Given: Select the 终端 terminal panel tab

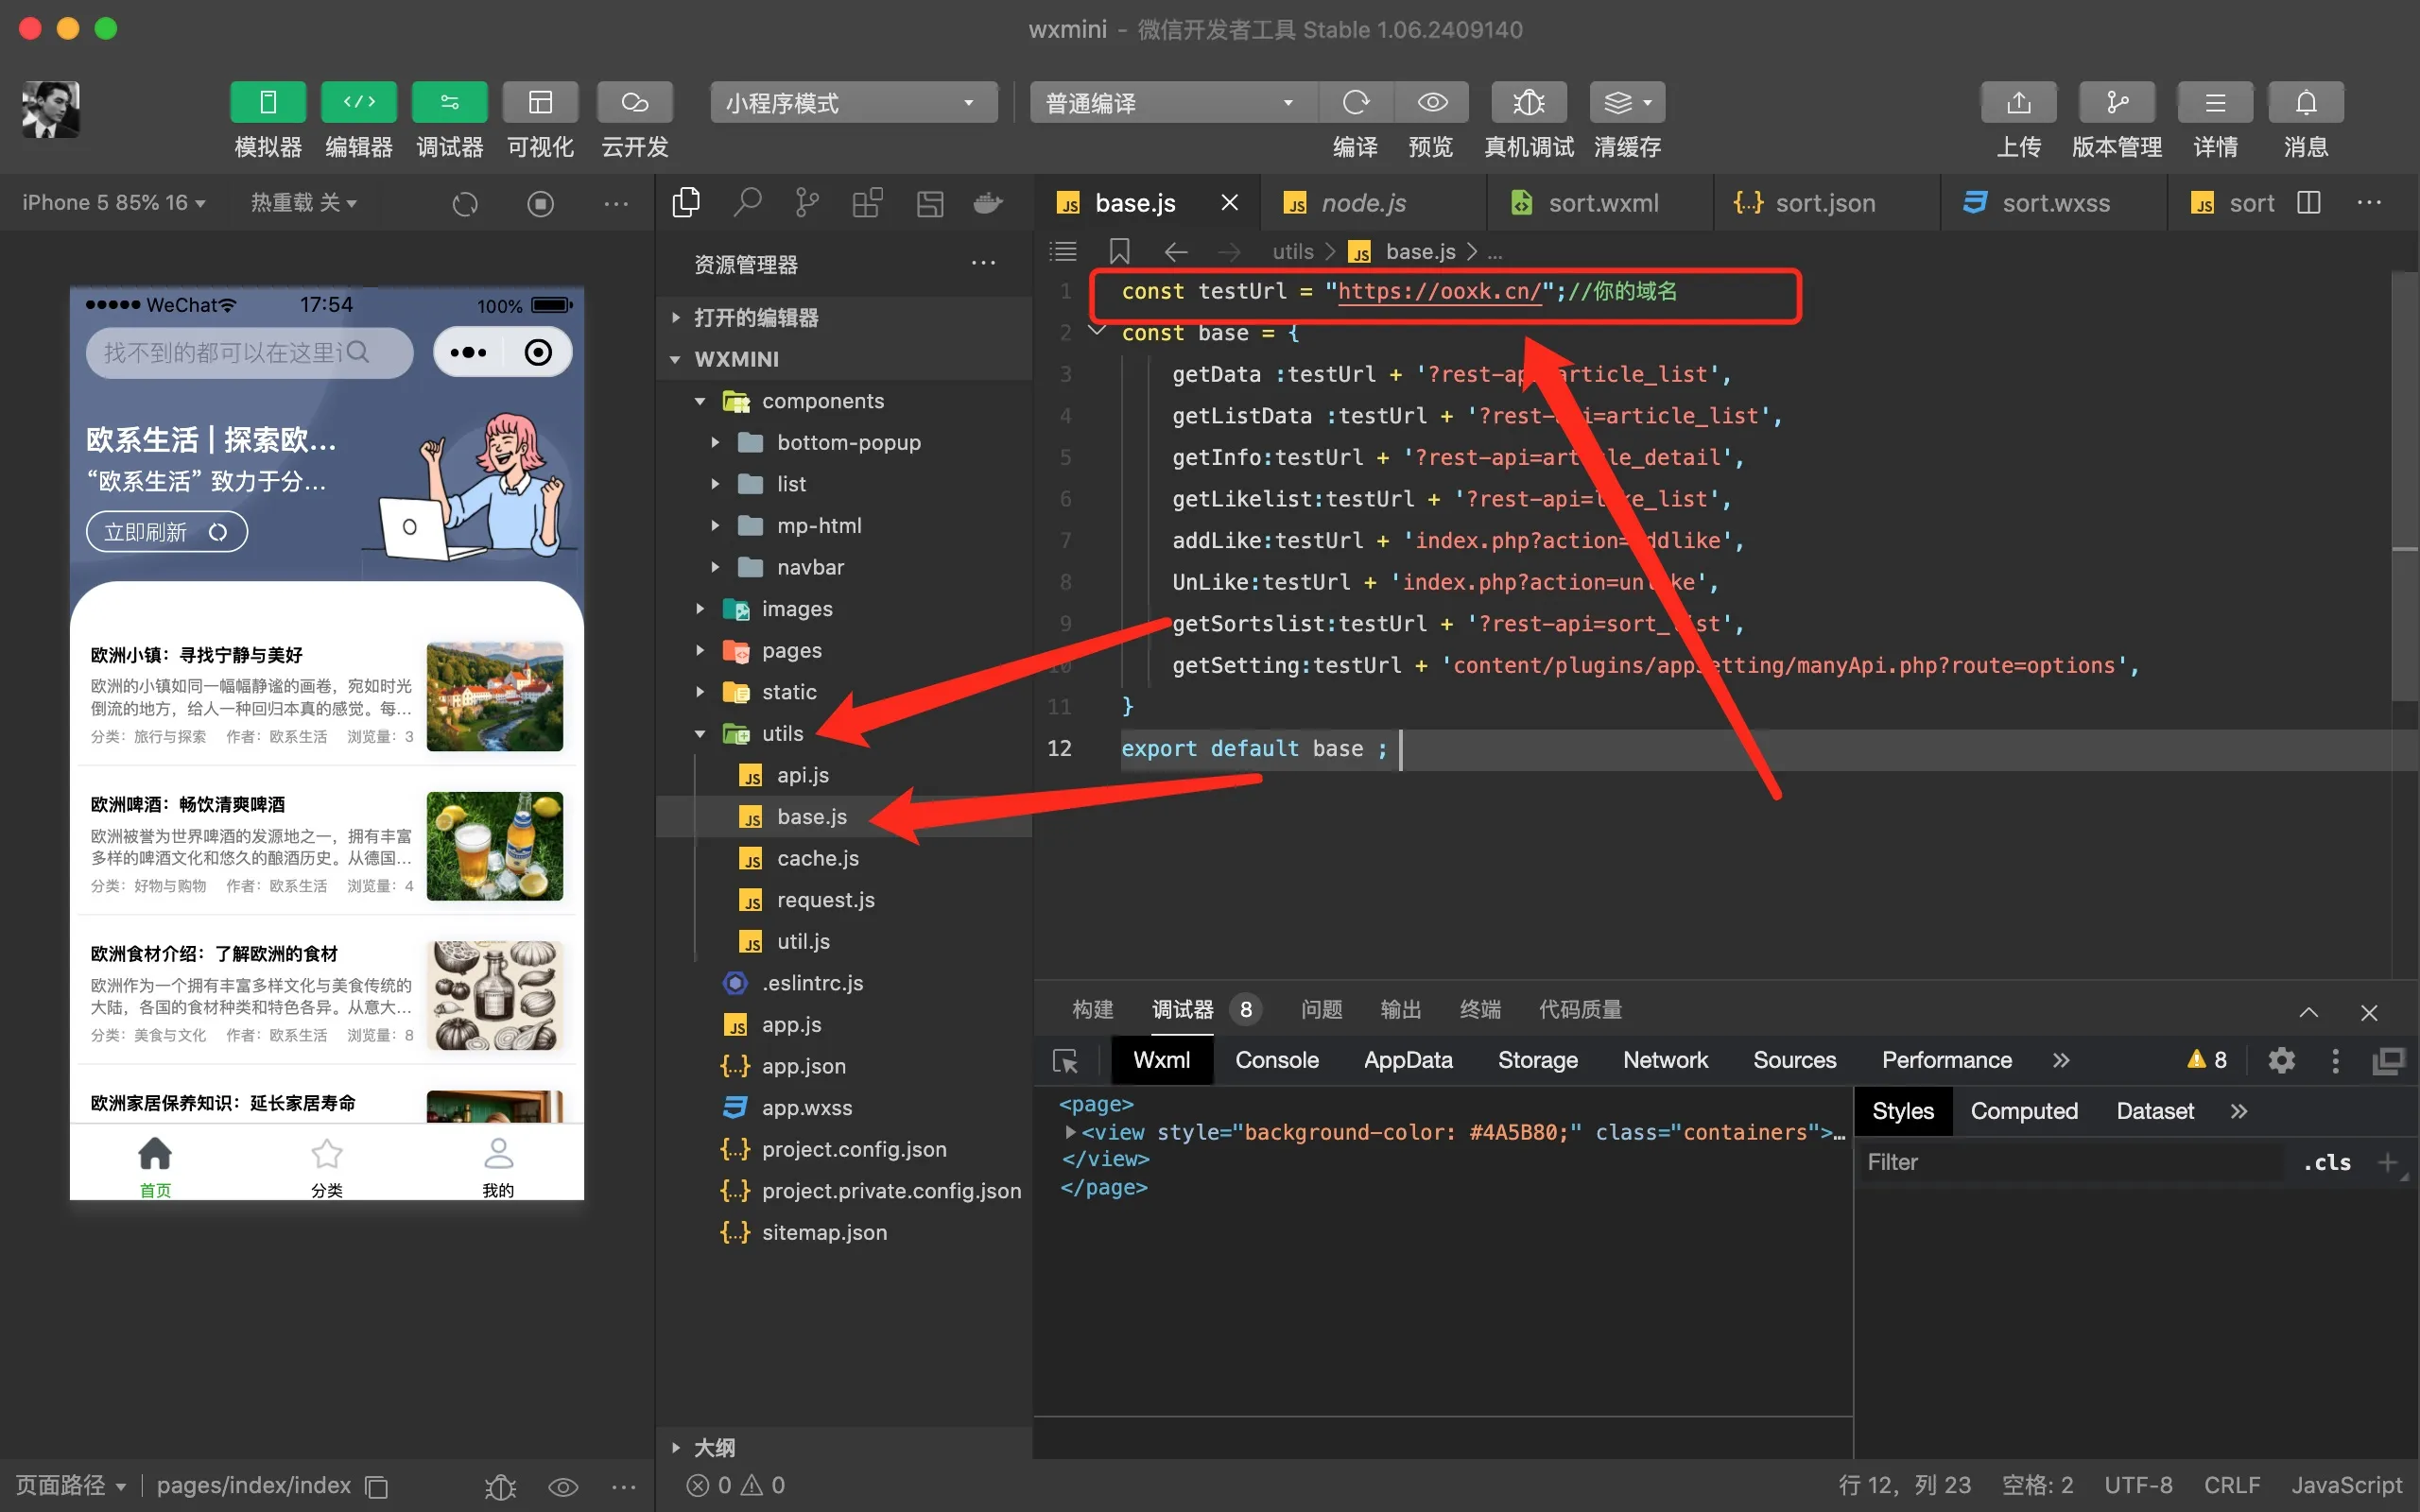Looking at the screenshot, I should coord(1480,1009).
